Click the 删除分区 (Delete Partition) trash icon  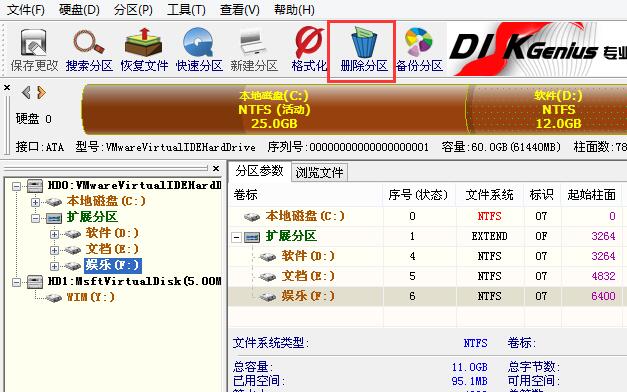(x=363, y=42)
